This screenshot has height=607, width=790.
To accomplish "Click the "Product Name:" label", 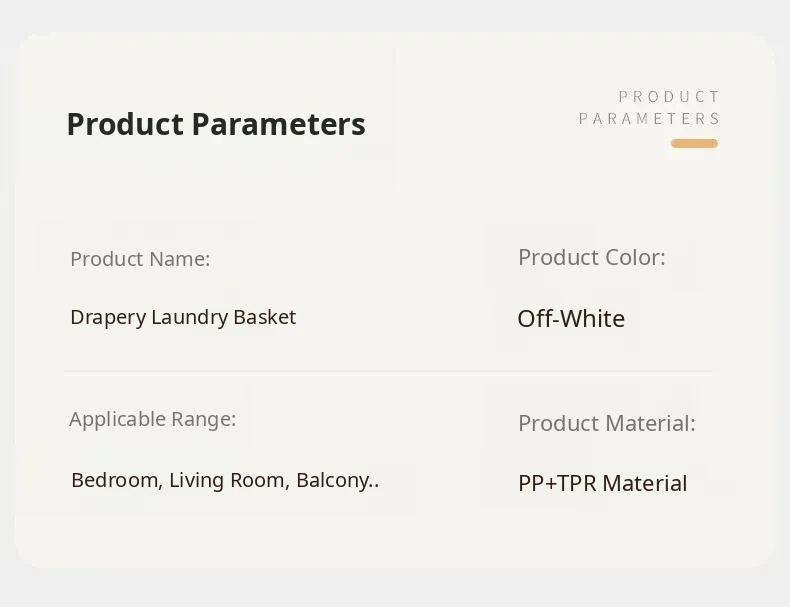I will tap(140, 259).
